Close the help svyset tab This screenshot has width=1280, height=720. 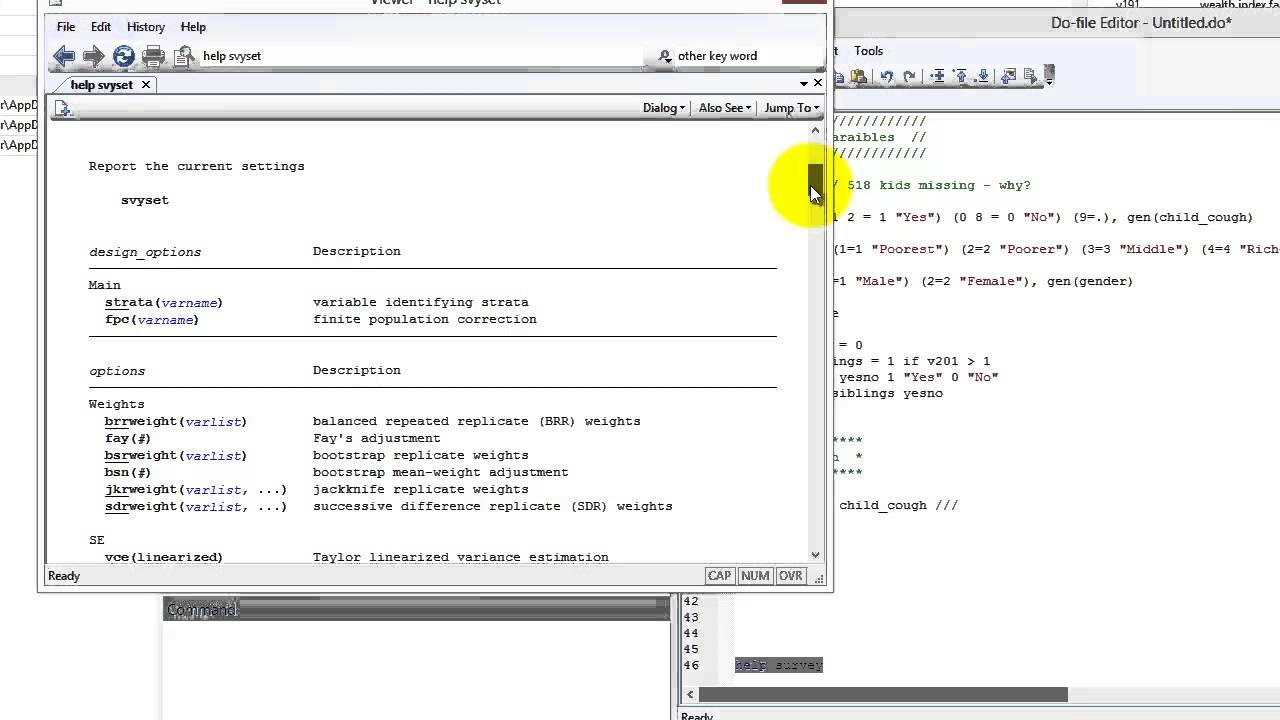click(145, 85)
